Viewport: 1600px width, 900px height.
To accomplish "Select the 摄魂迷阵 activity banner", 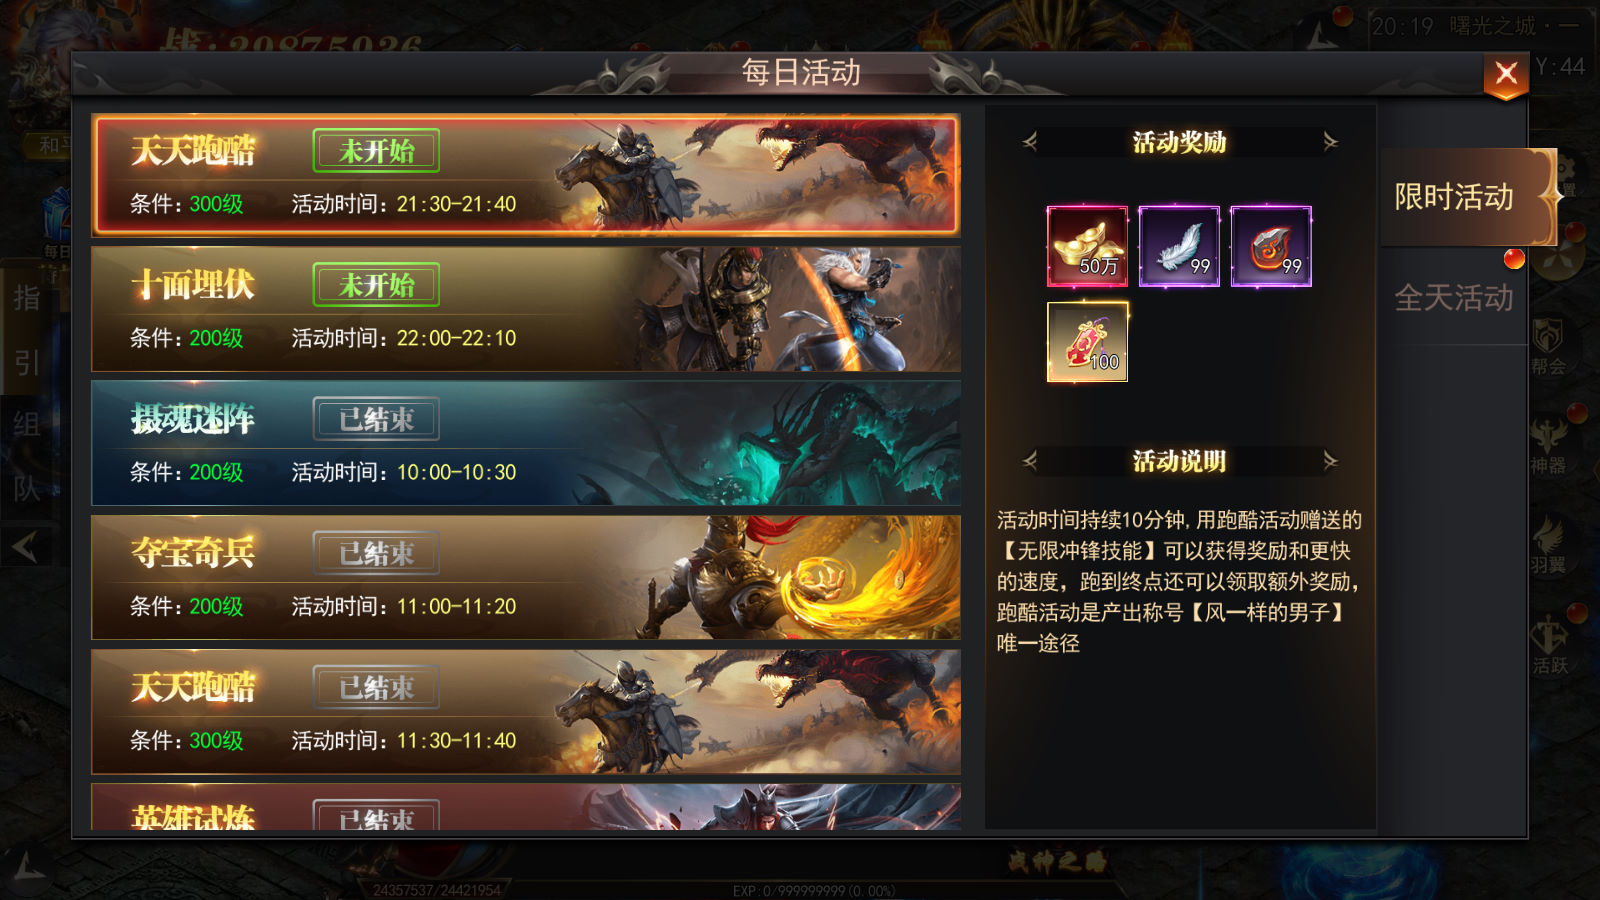I will (526, 443).
